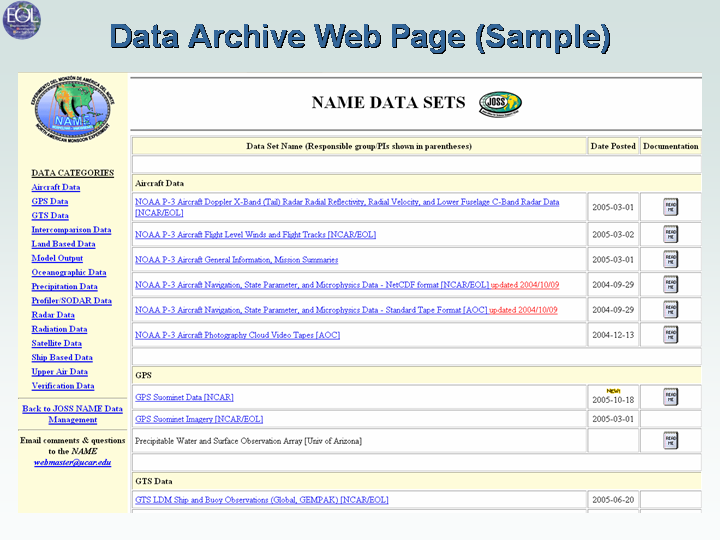Open README for NetCDF format dataset

670,285
